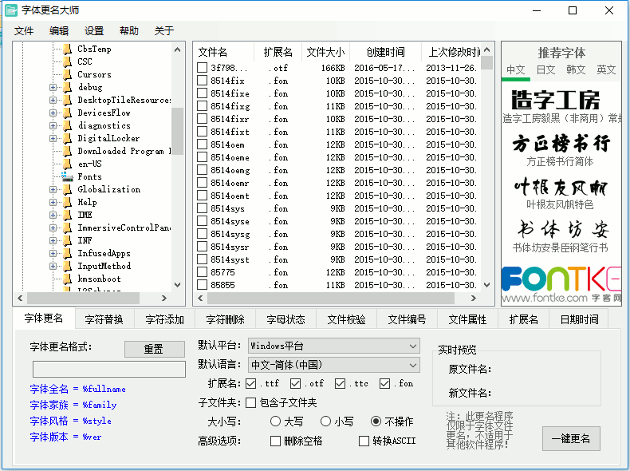Expand the DesktopTileResources tree node
The height and width of the screenshot is (471, 630).
(53, 100)
